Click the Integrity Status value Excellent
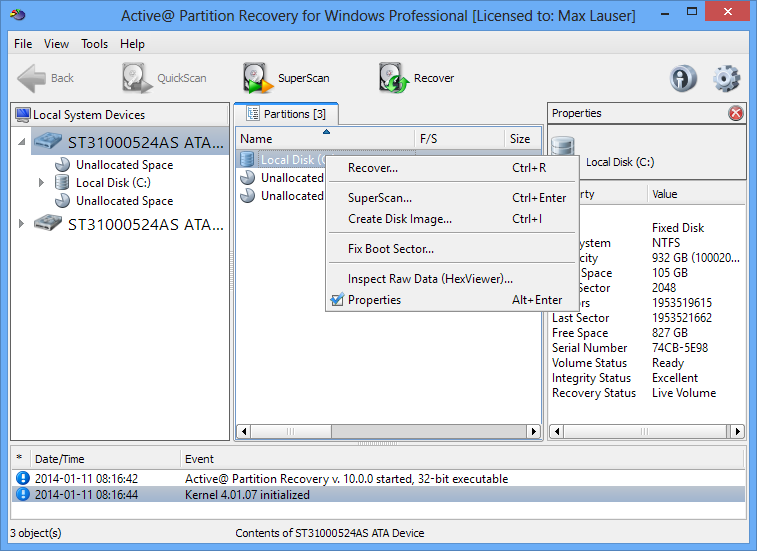 pos(675,378)
